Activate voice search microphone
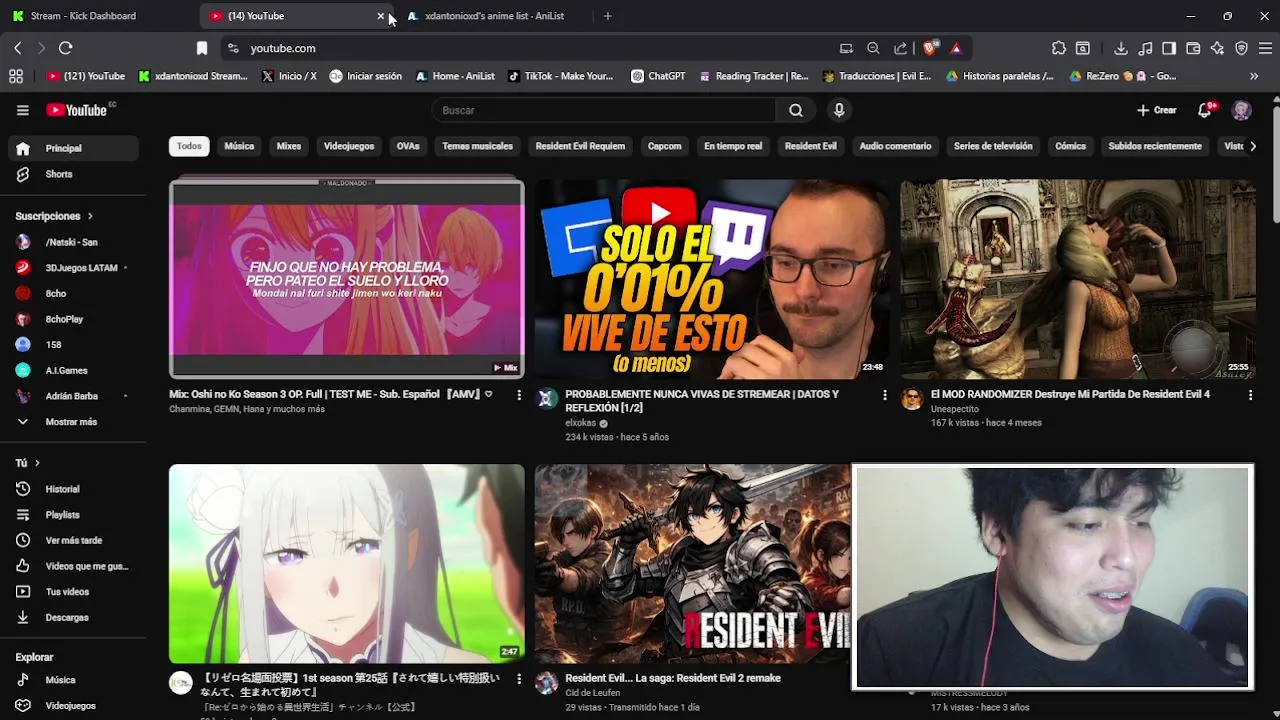This screenshot has height=720, width=1280. pos(839,110)
